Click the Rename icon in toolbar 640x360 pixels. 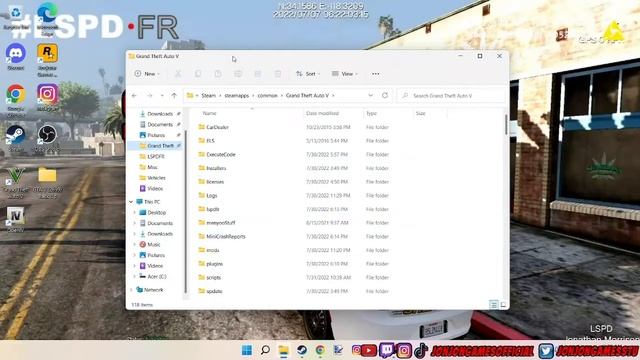238,74
